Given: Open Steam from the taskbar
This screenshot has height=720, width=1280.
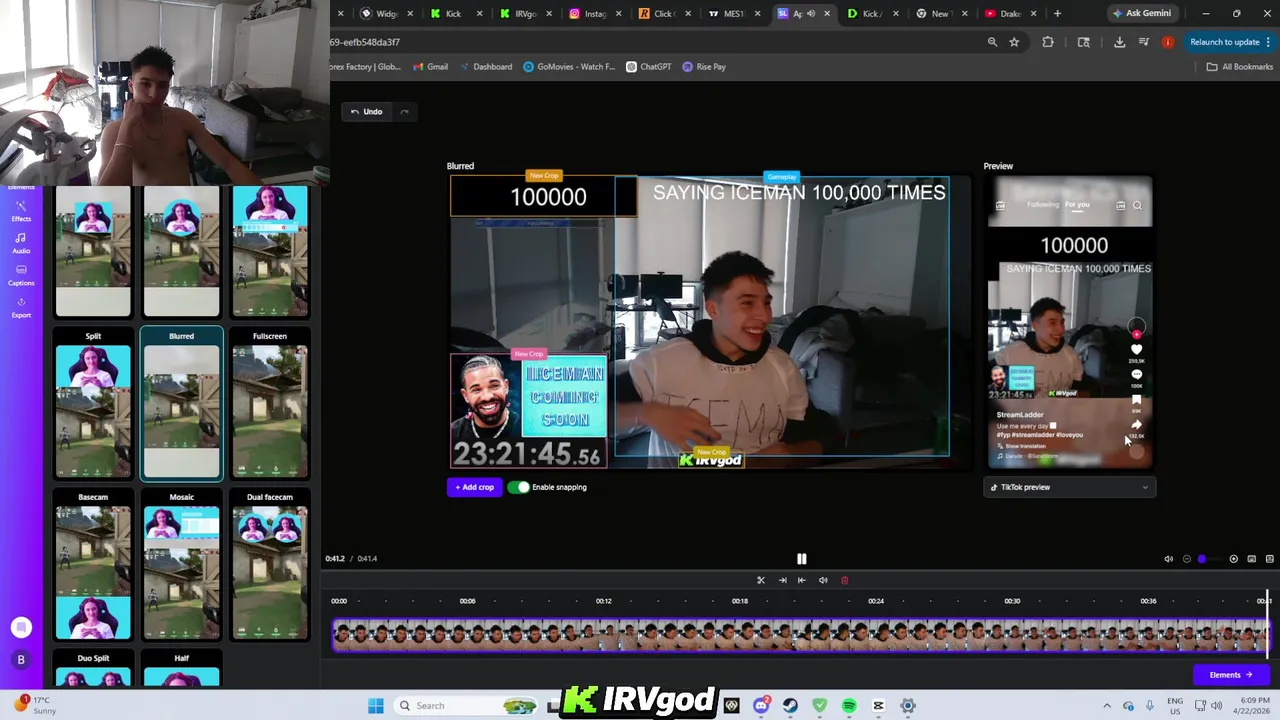Looking at the screenshot, I should [x=790, y=706].
